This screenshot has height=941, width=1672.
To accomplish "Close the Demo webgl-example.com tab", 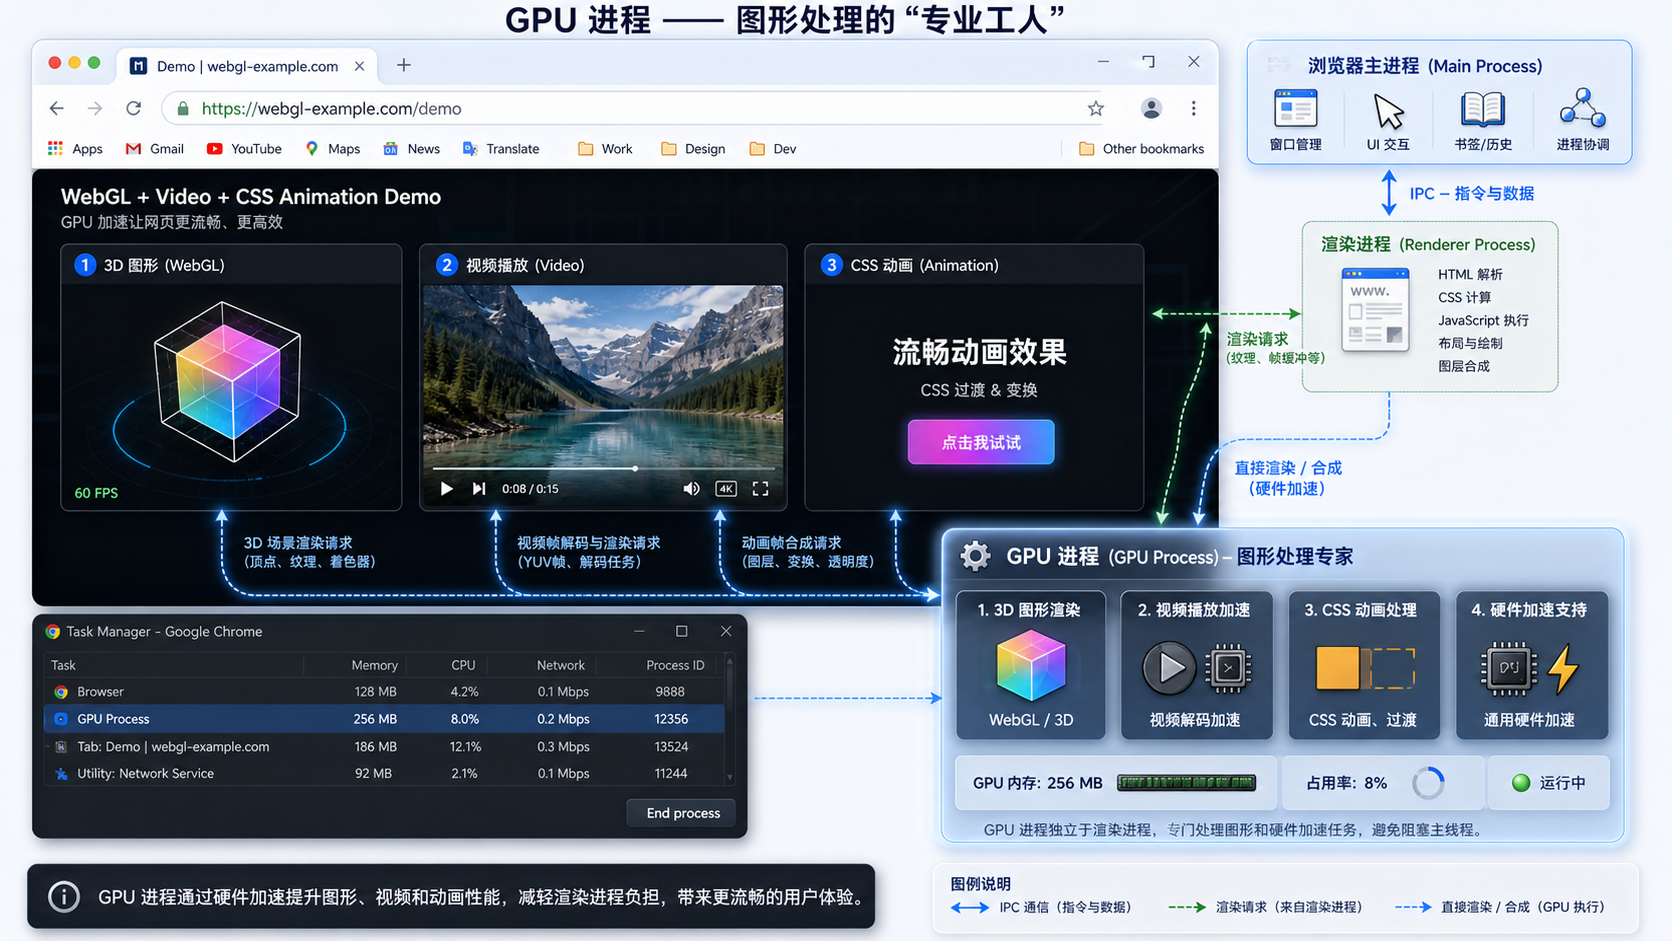I will pyautogui.click(x=359, y=66).
